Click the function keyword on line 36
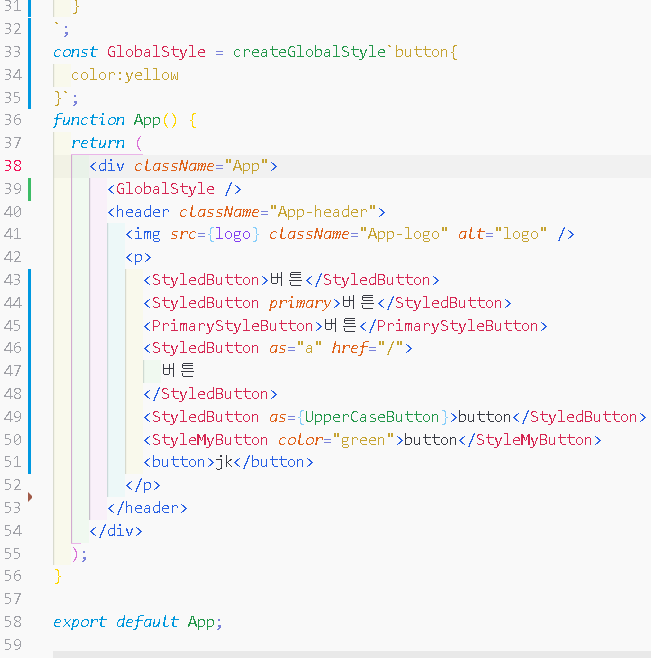This screenshot has height=658, width=651. click(x=89, y=120)
